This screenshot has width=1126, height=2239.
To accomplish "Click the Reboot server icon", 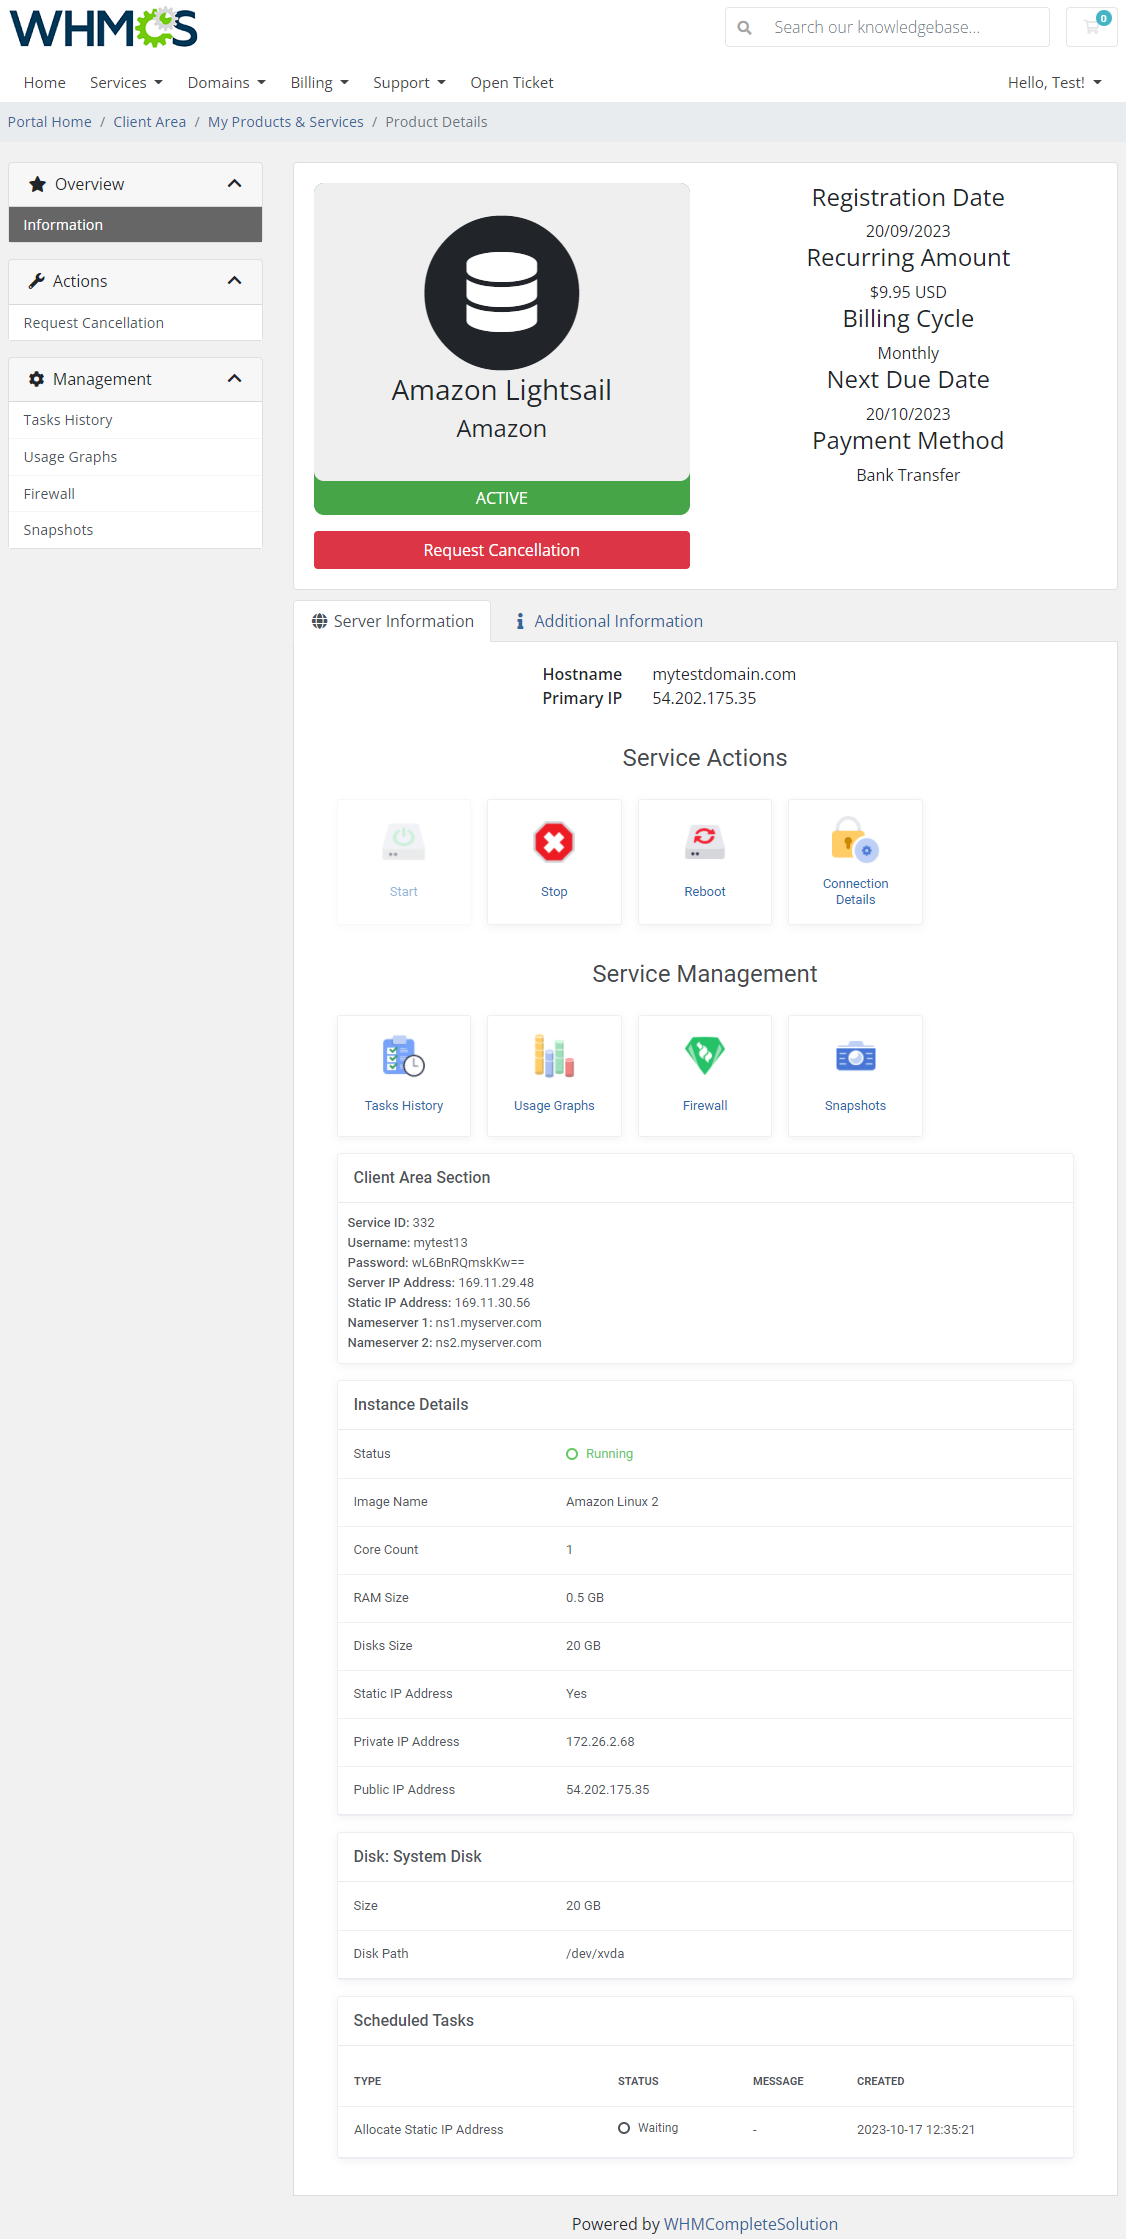I will pyautogui.click(x=704, y=844).
